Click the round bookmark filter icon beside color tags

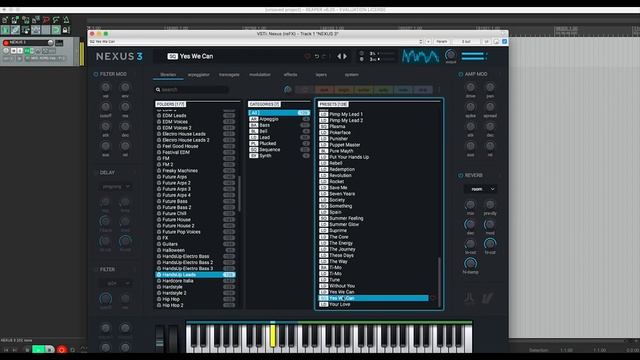click(x=288, y=89)
